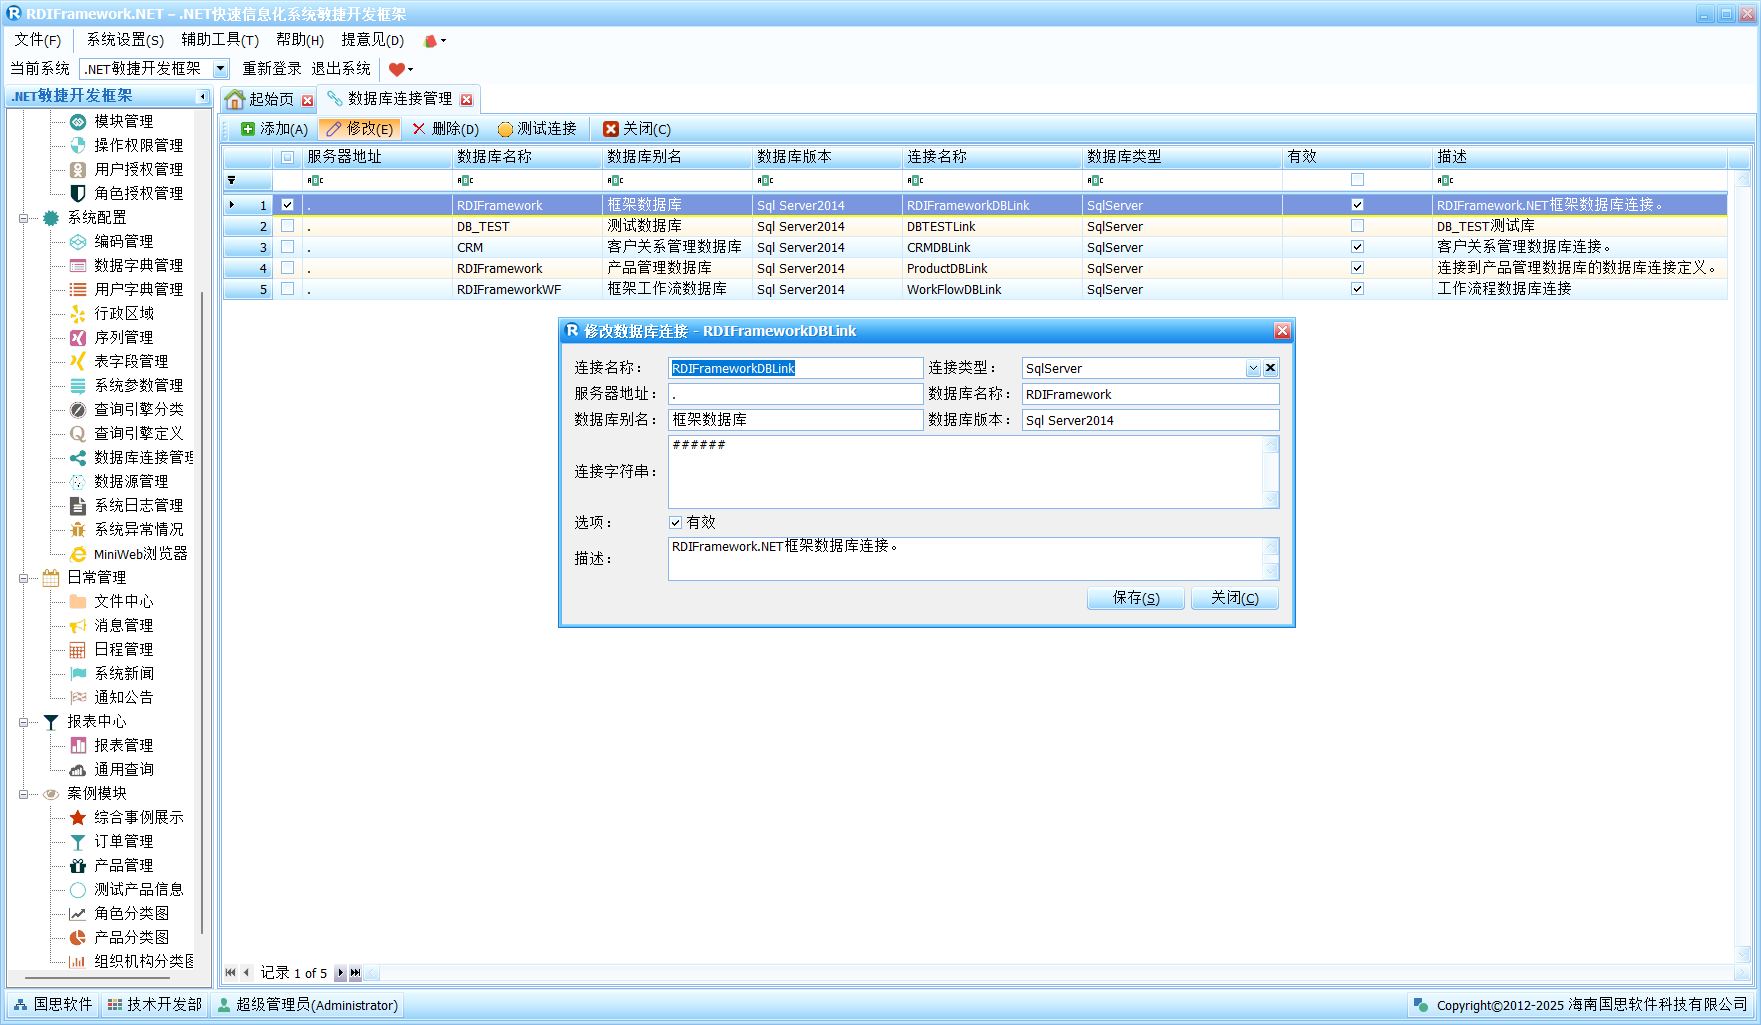Click 重新登录 to log in again
The image size is (1761, 1025).
(271, 69)
